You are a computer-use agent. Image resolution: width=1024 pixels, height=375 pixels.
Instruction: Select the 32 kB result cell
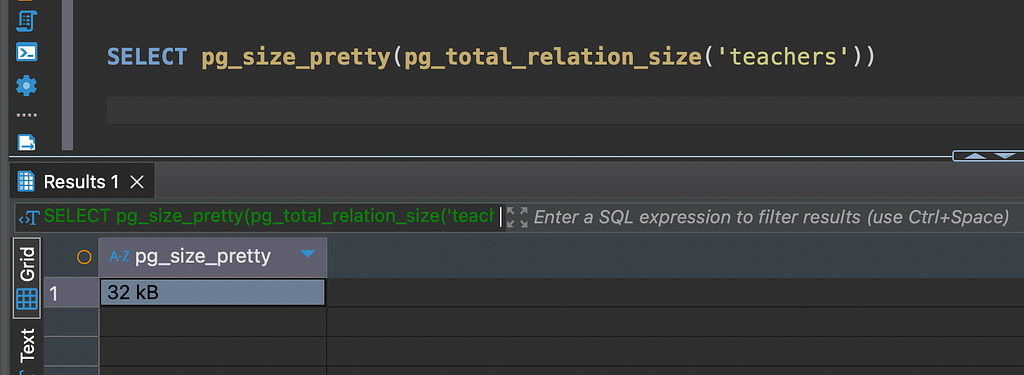213,293
